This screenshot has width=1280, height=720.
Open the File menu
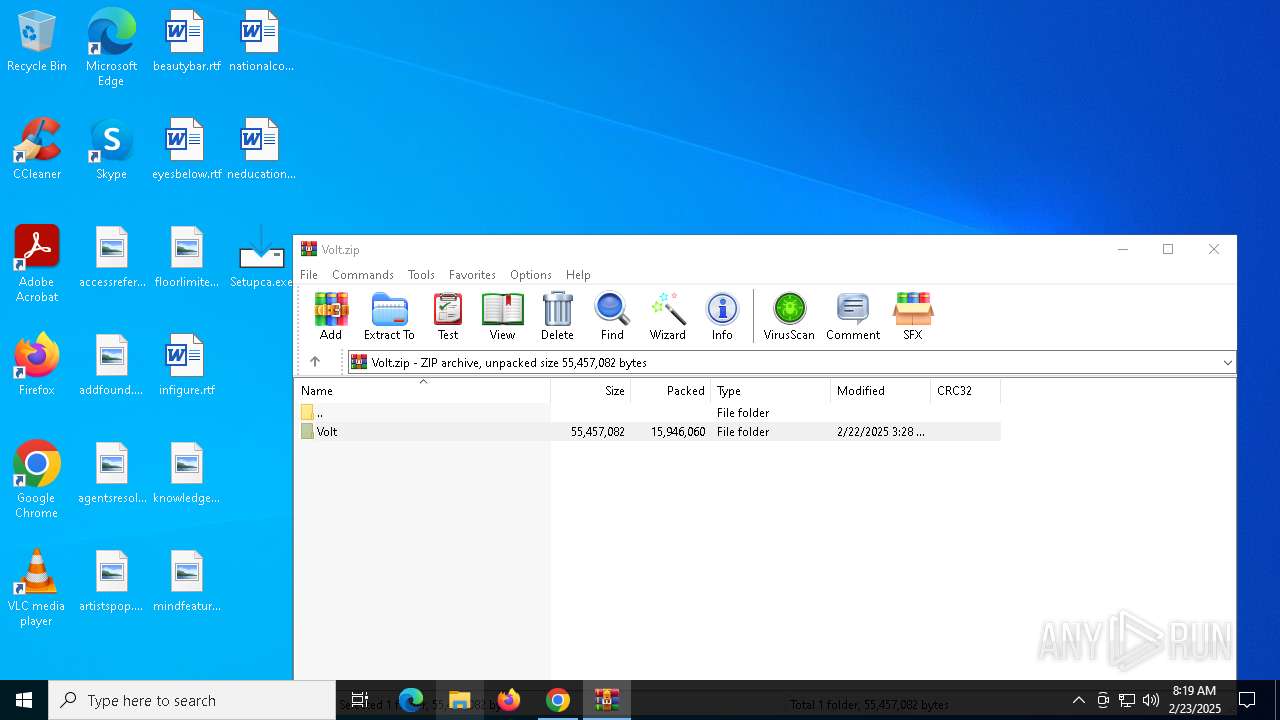(x=309, y=274)
